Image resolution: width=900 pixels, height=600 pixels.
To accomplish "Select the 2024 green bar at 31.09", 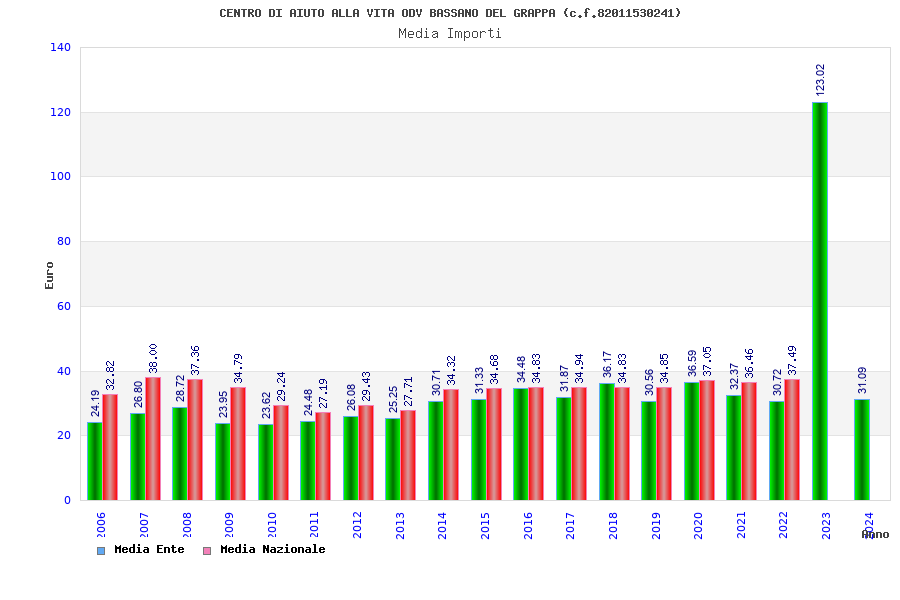I will (862, 450).
